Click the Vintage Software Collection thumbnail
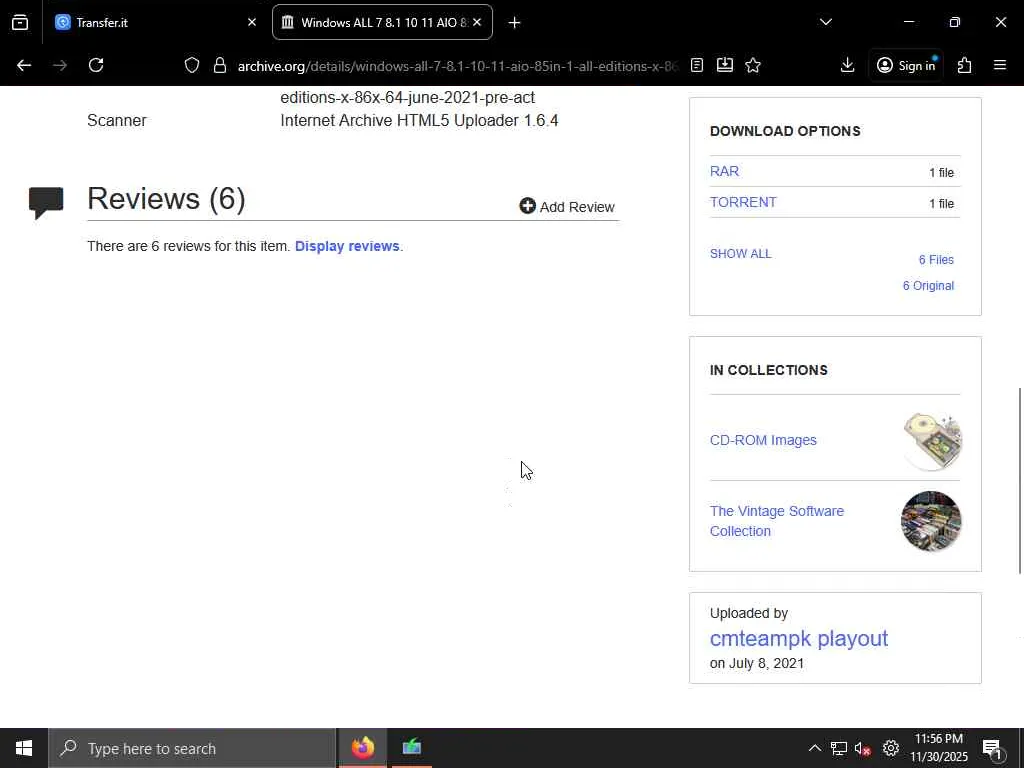Image resolution: width=1024 pixels, height=768 pixels. (931, 521)
